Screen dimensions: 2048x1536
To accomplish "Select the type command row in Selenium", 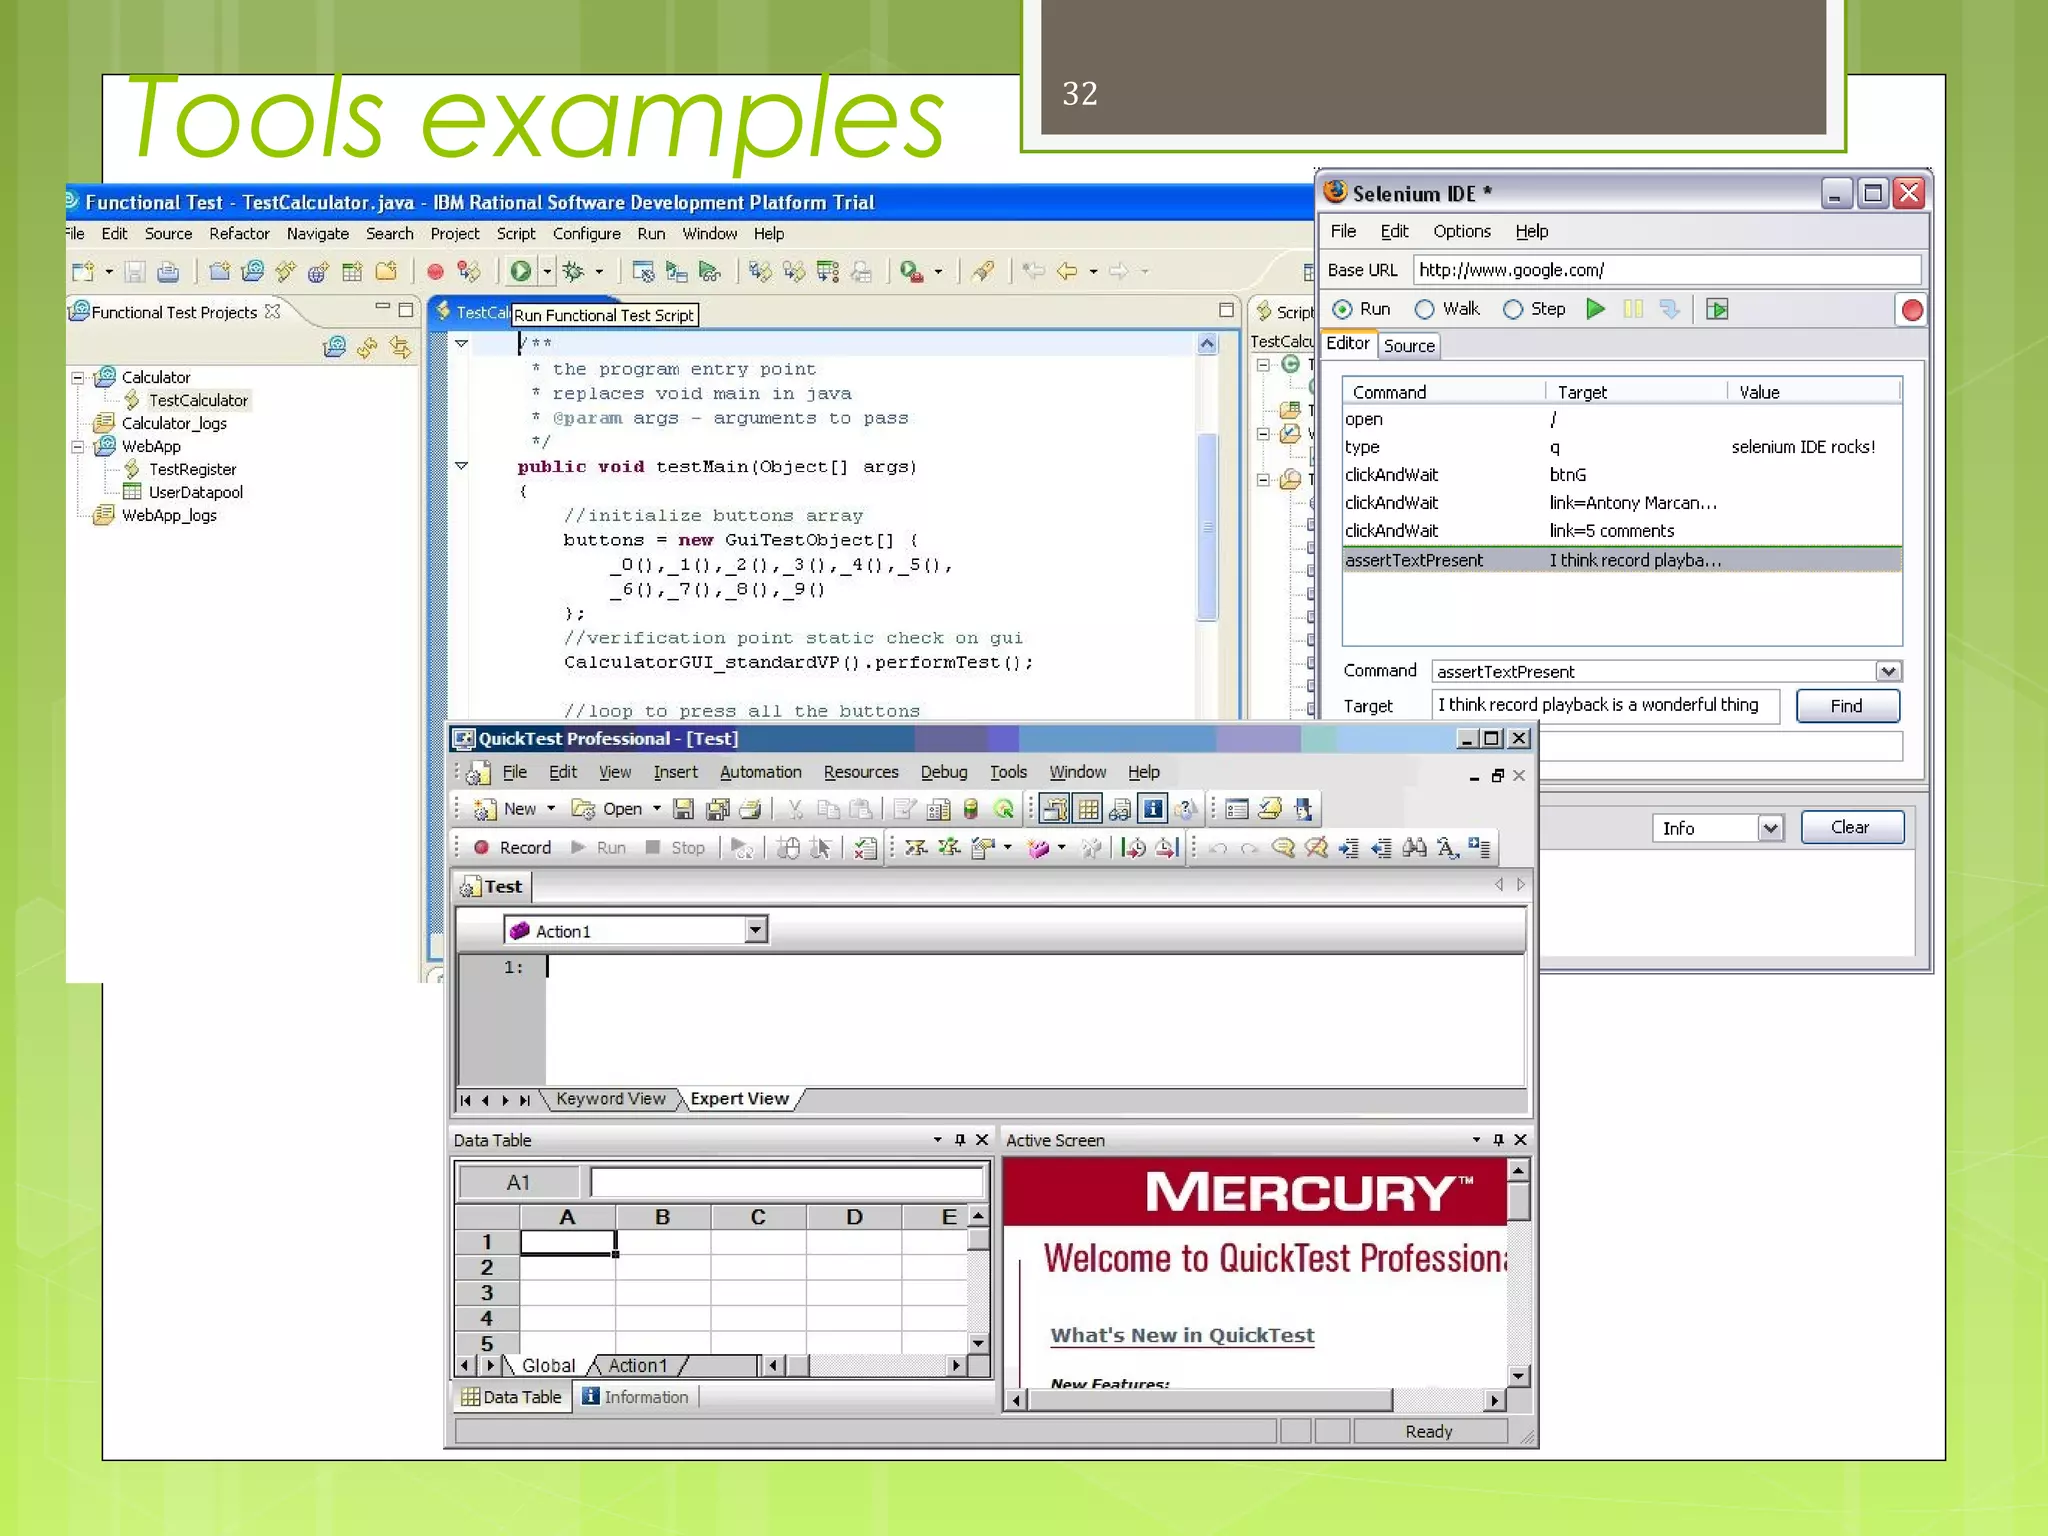I will pos(1621,447).
